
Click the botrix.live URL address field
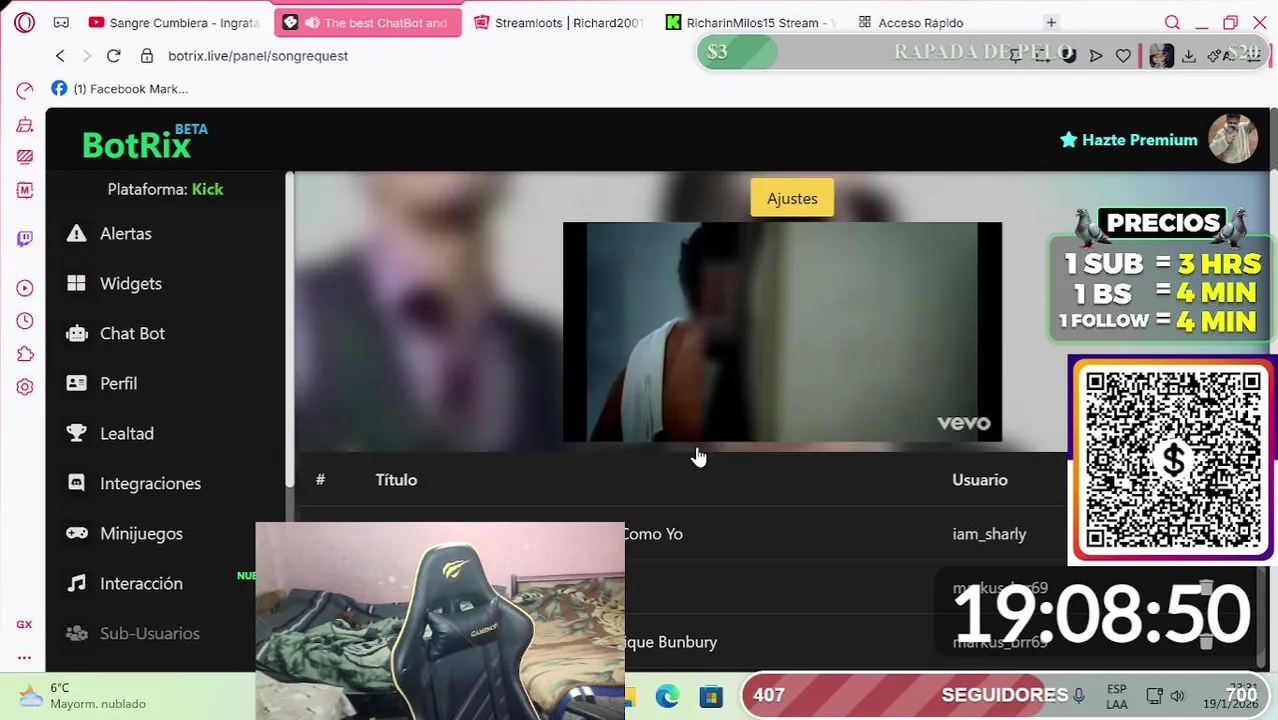(x=258, y=56)
